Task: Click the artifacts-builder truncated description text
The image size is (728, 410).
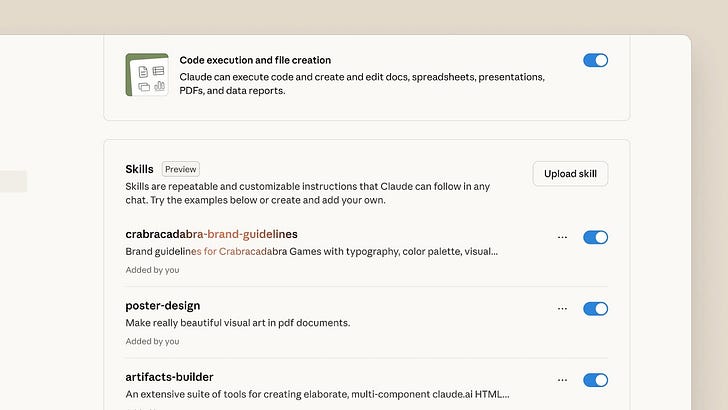Action: [x=317, y=394]
